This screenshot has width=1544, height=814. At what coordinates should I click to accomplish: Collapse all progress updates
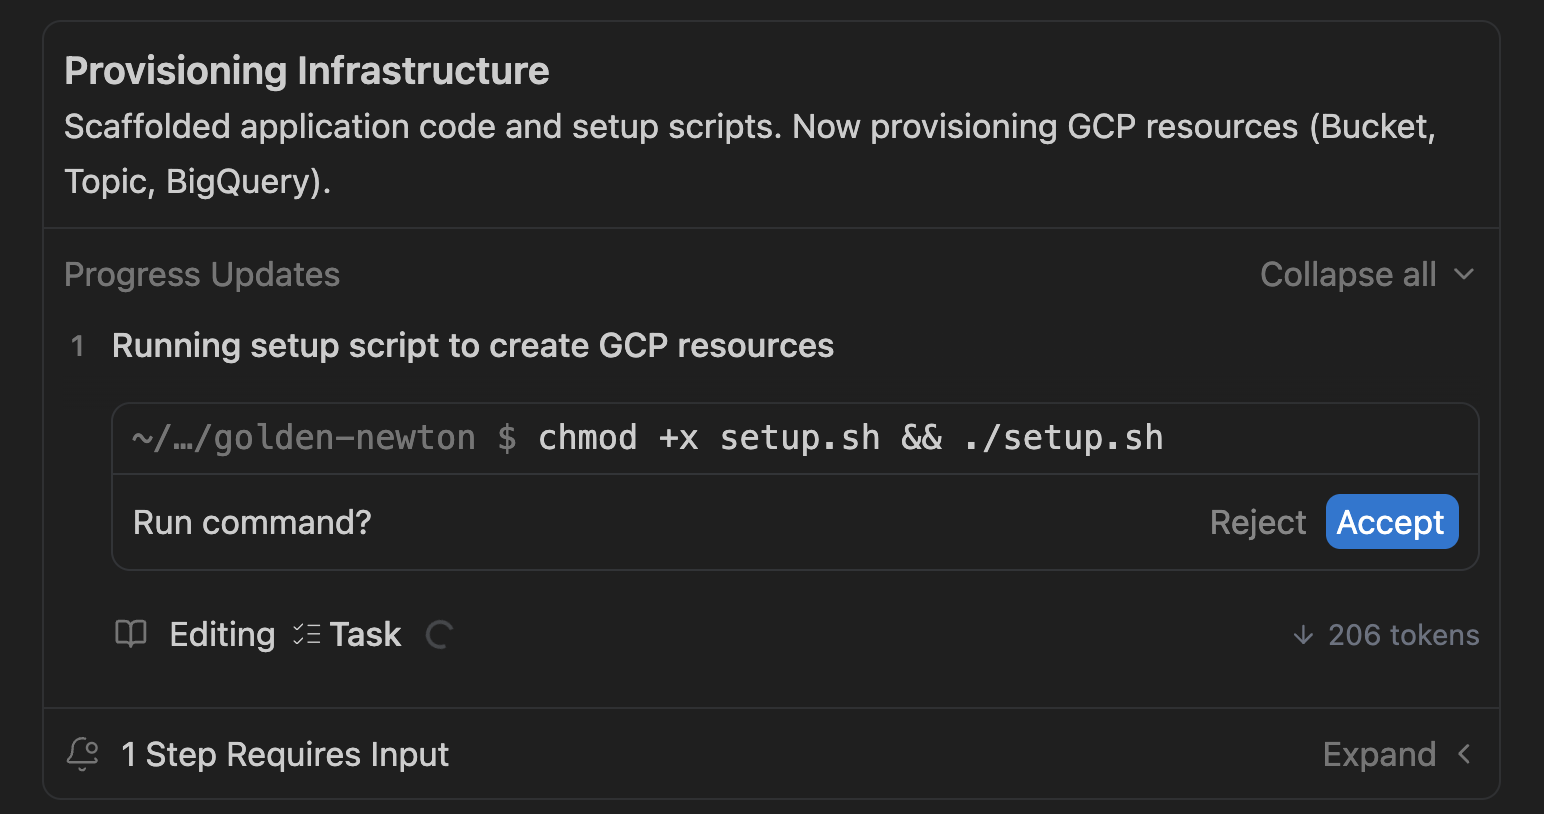[x=1347, y=274]
